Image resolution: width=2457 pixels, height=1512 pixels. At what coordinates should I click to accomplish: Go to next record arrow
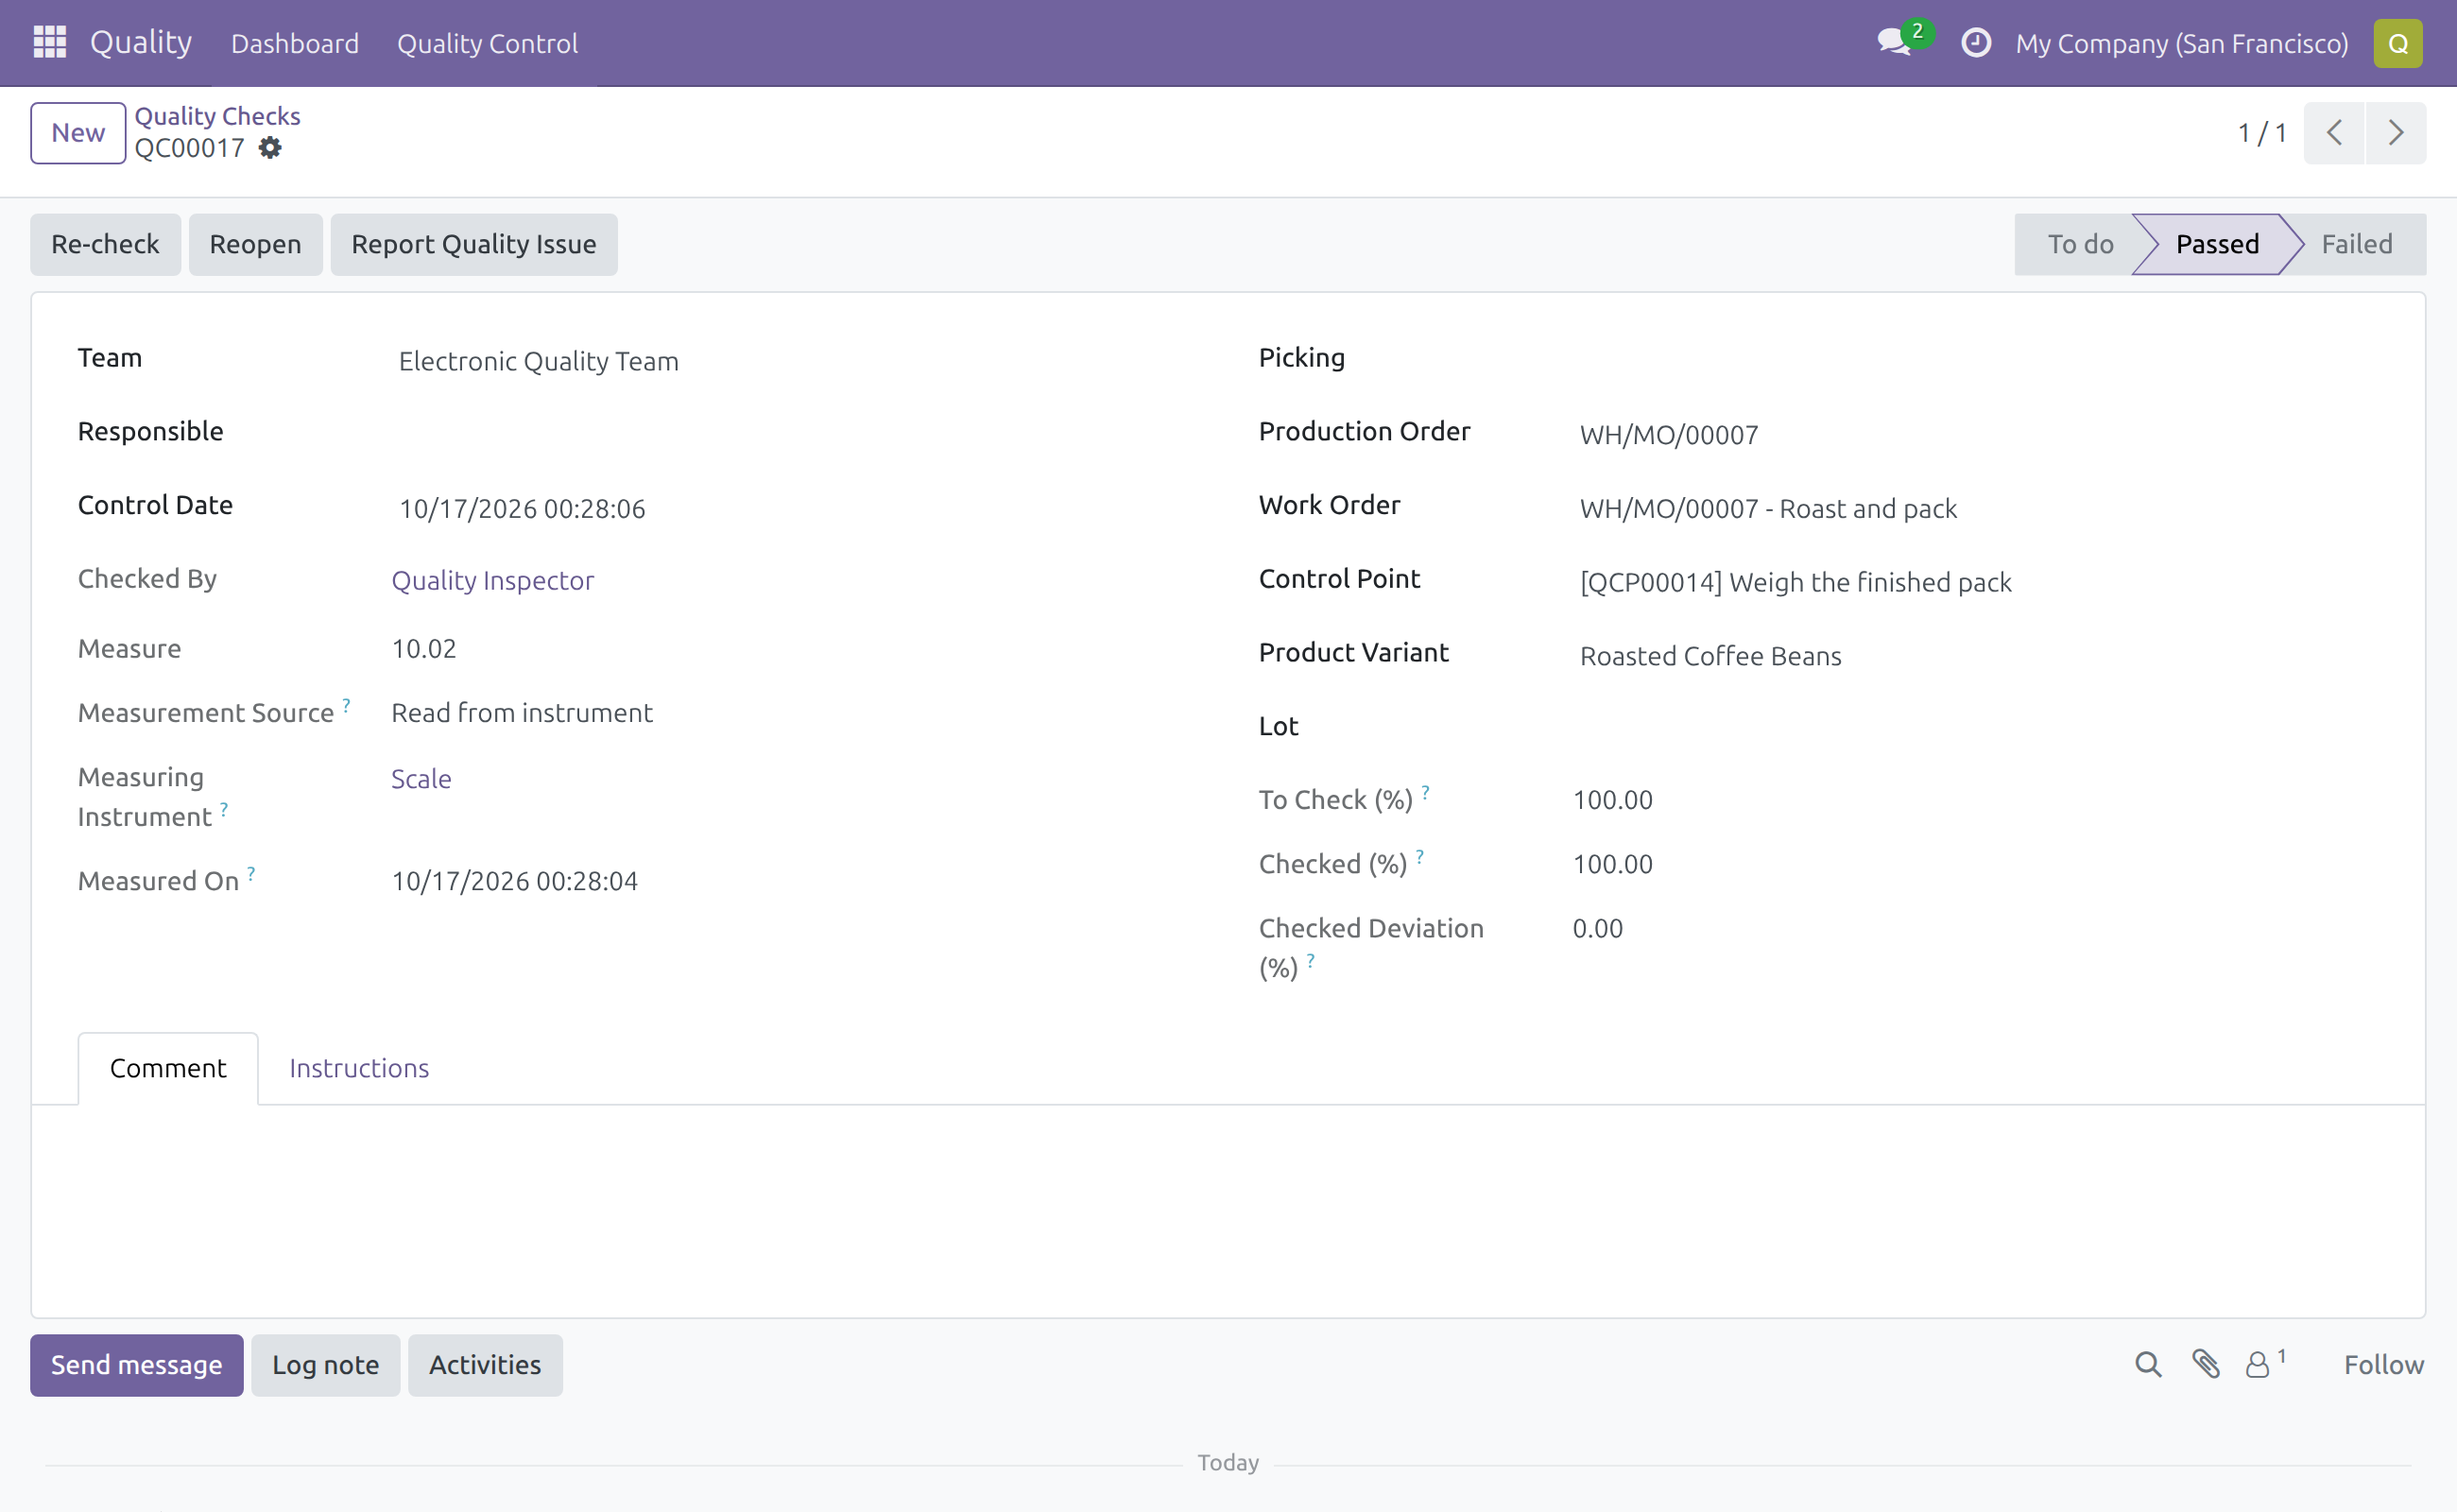pyautogui.click(x=2396, y=133)
